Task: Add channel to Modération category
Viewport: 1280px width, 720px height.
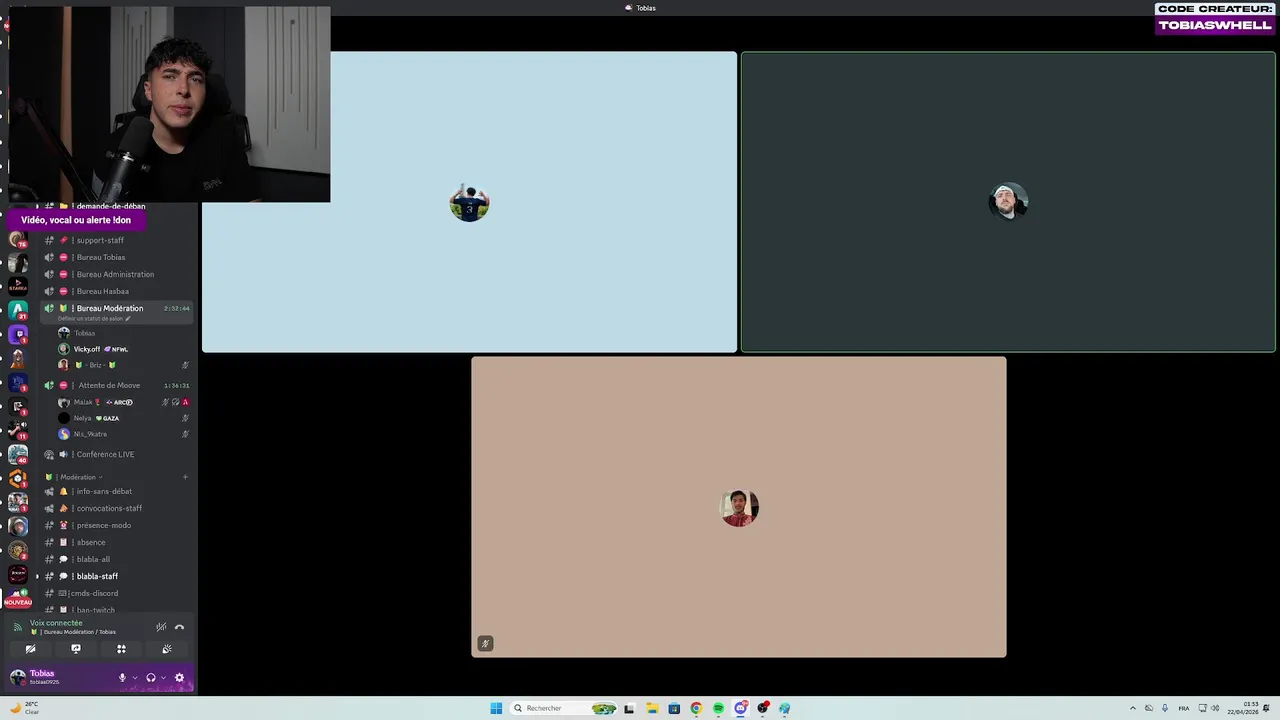Action: (185, 477)
